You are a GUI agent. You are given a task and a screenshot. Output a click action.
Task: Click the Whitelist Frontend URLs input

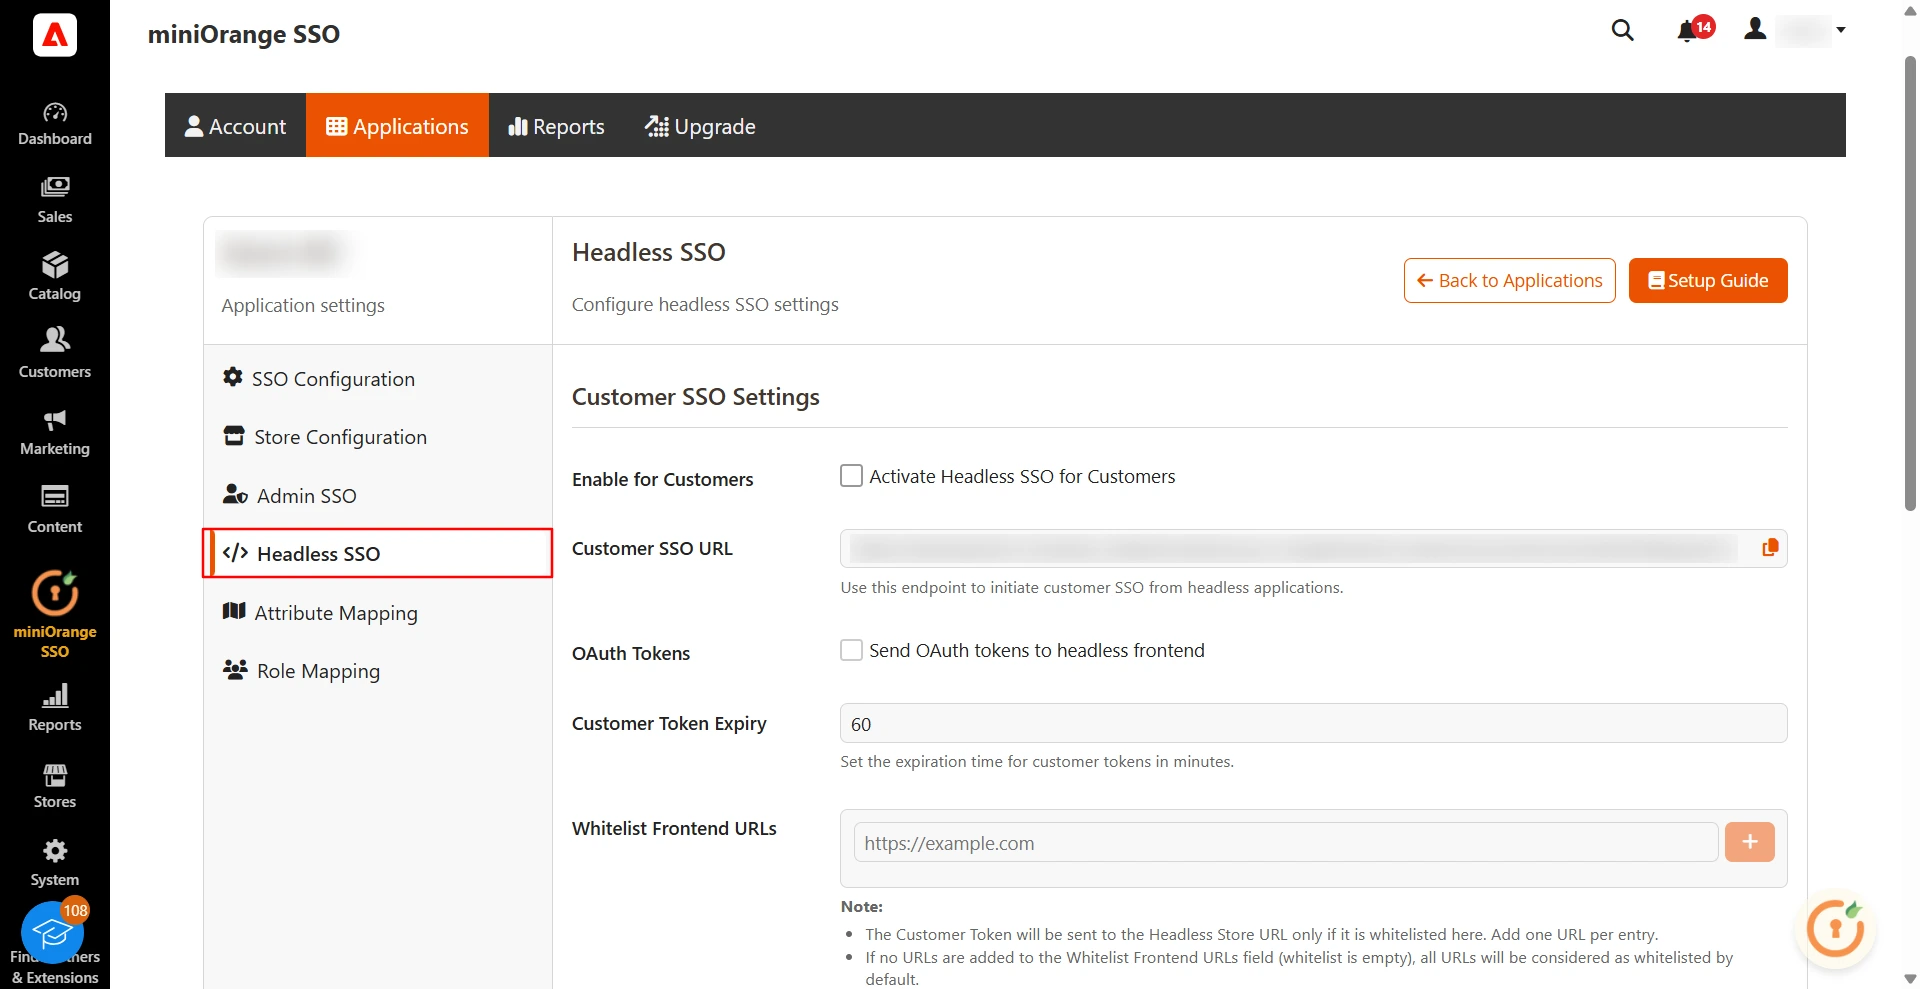coord(1285,842)
